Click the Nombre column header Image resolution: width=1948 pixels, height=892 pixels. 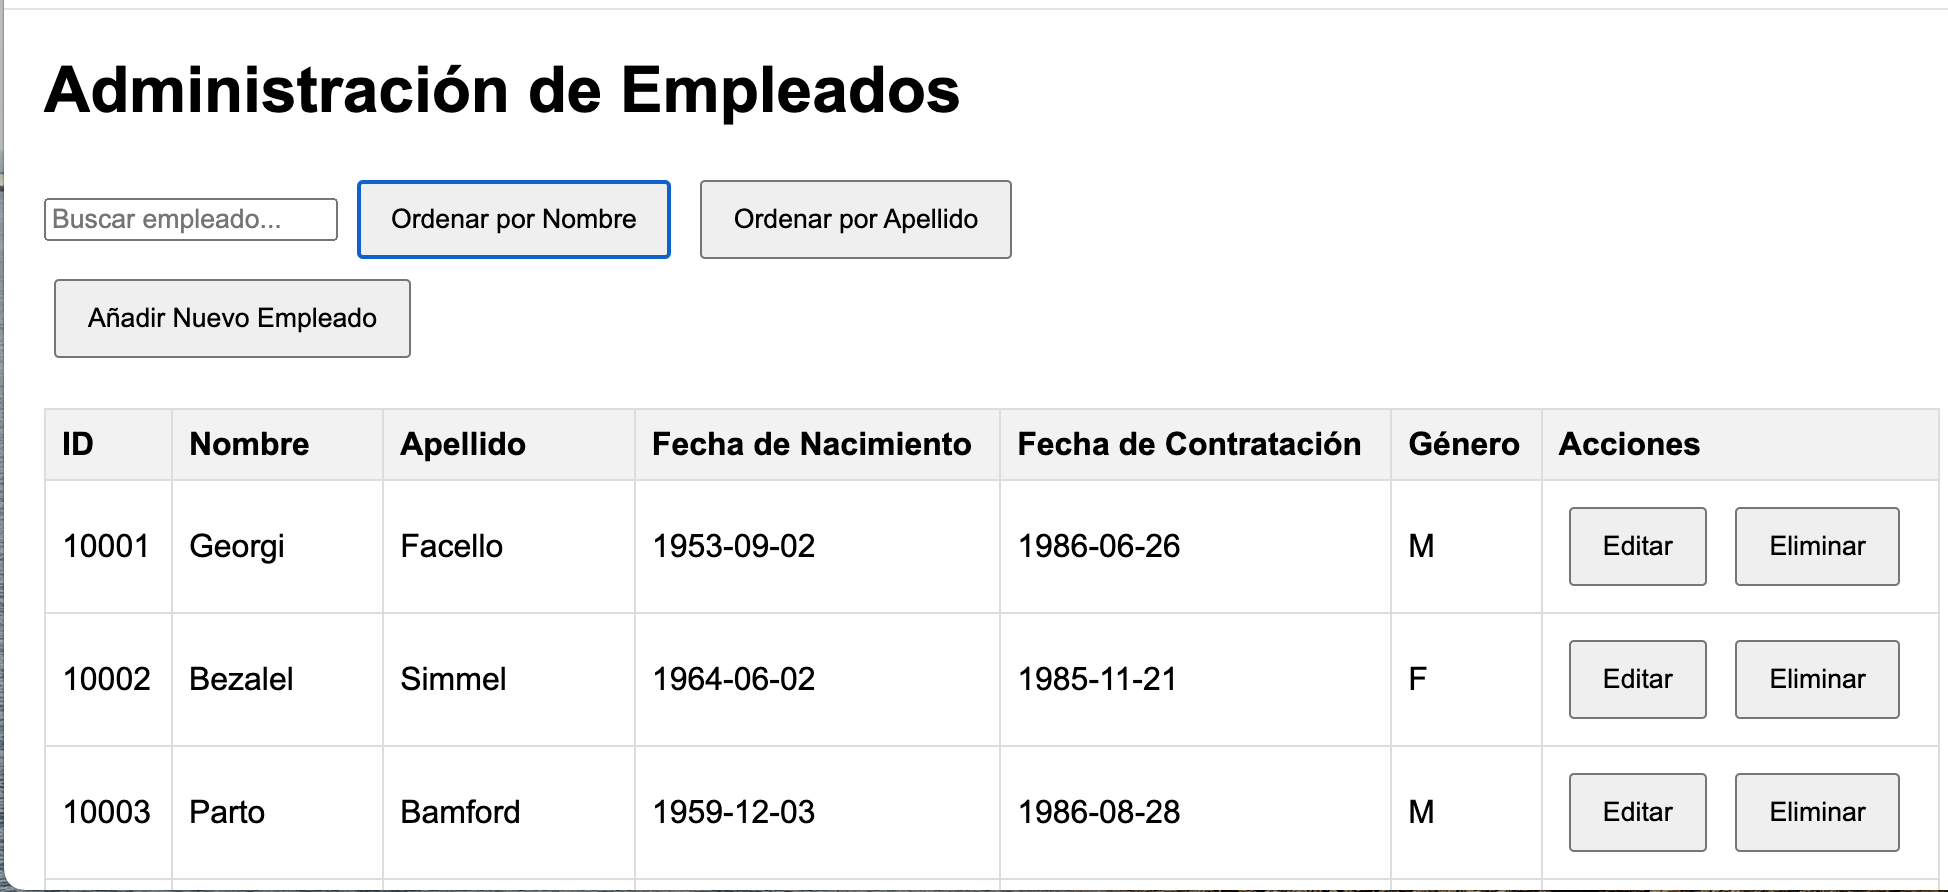tap(249, 444)
